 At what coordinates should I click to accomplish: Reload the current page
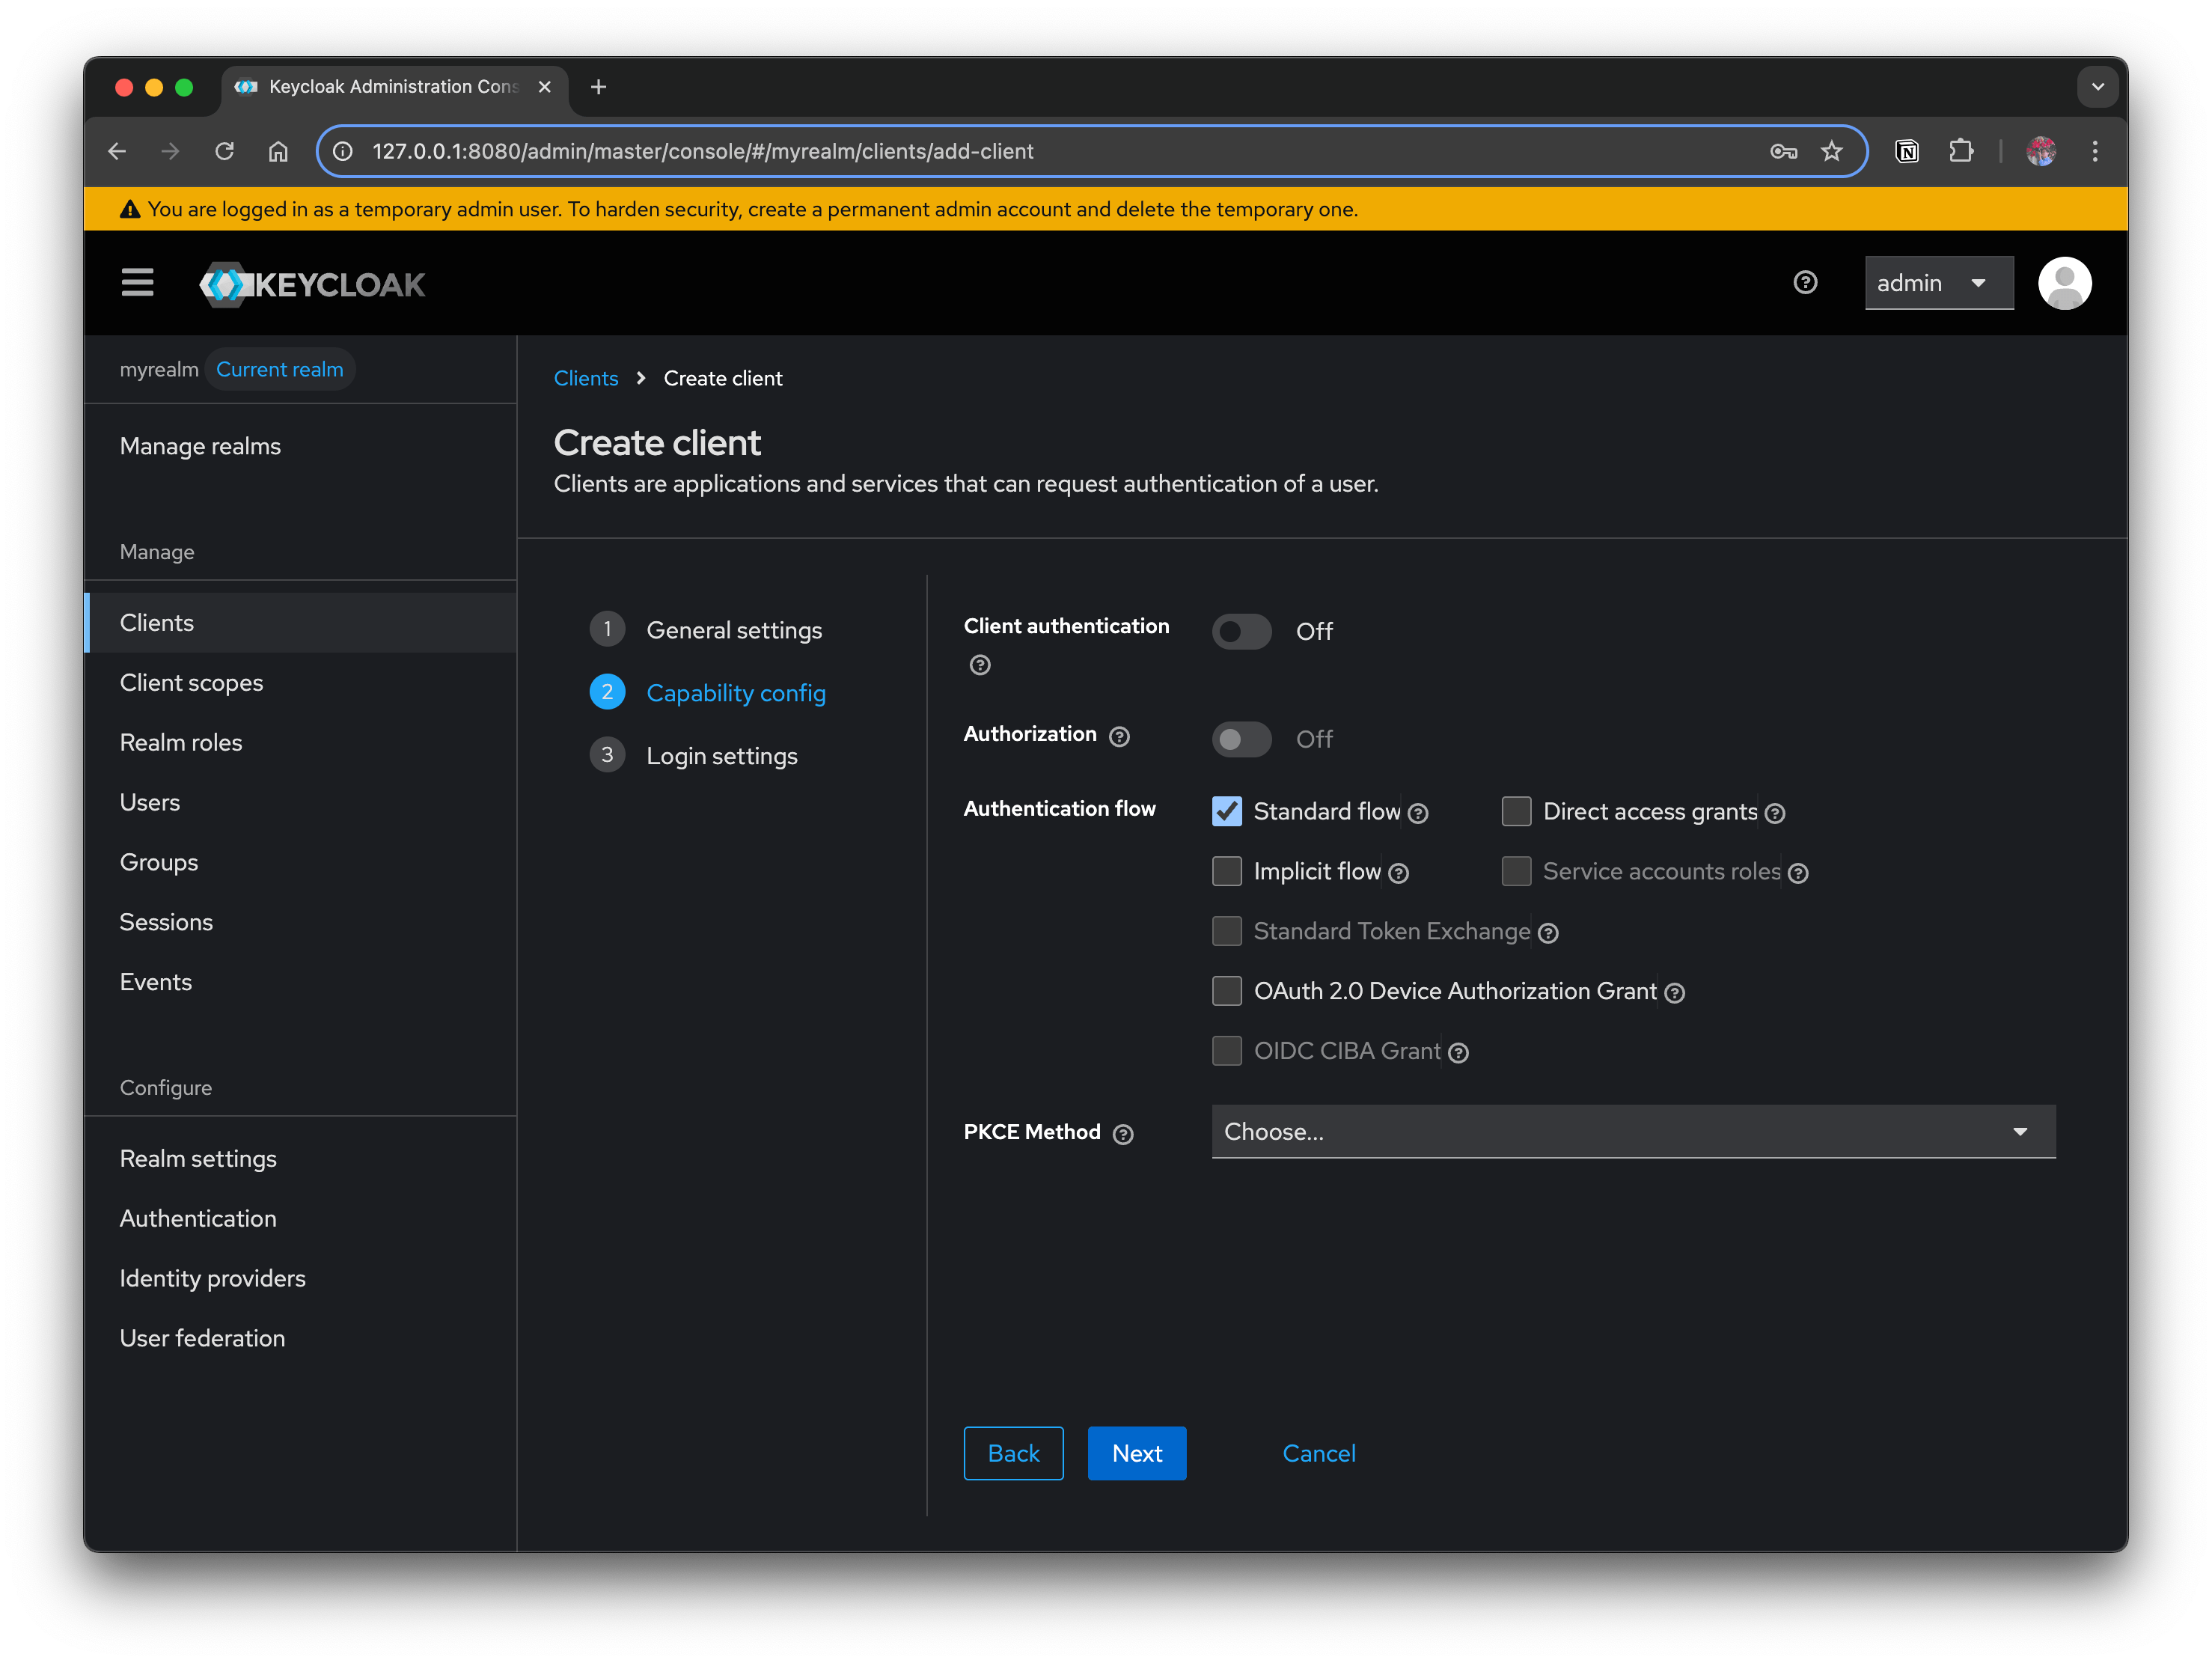click(224, 151)
